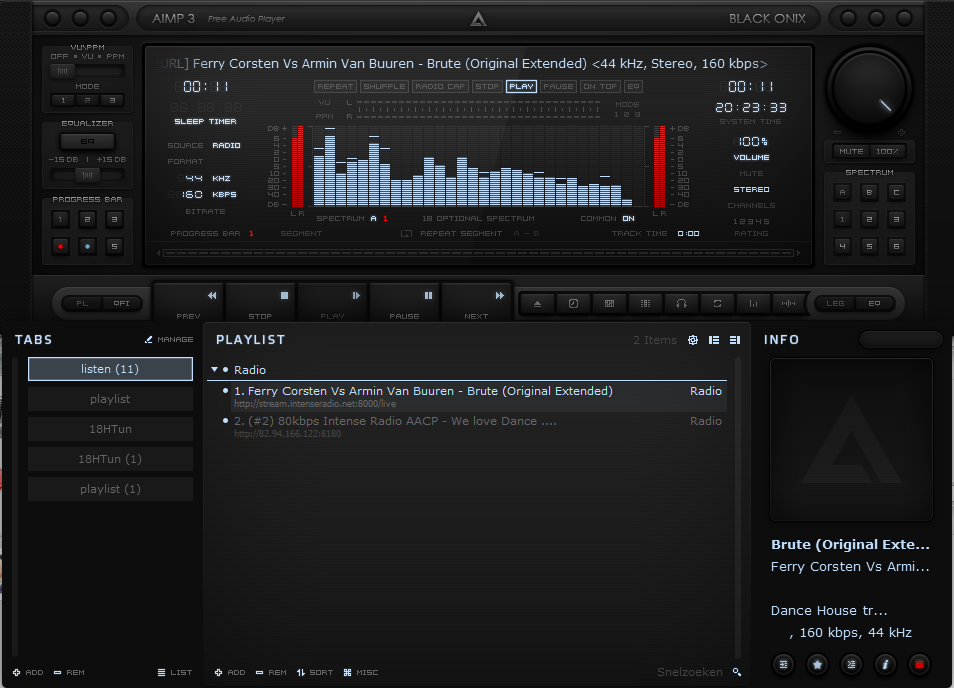Click the repeat loop icon in toolbar
This screenshot has height=688, width=954.
click(717, 304)
